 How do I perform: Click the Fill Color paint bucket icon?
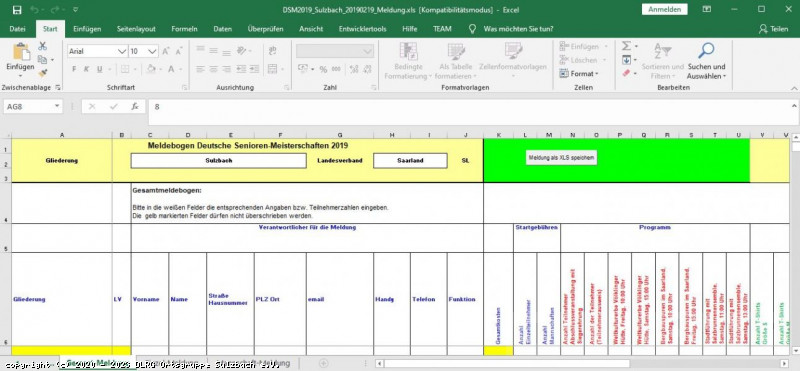(151, 69)
